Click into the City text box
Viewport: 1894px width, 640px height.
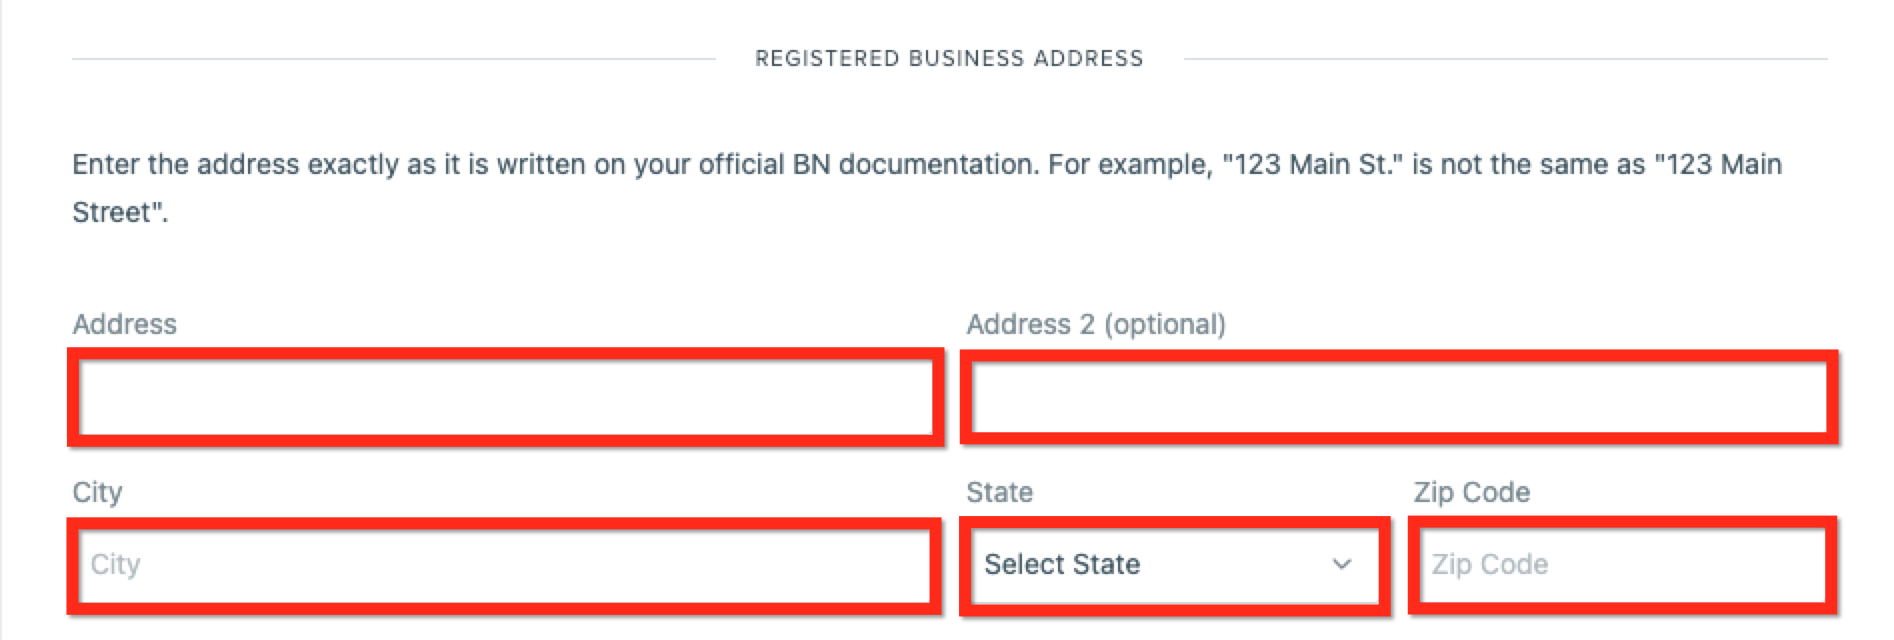pyautogui.click(x=506, y=565)
